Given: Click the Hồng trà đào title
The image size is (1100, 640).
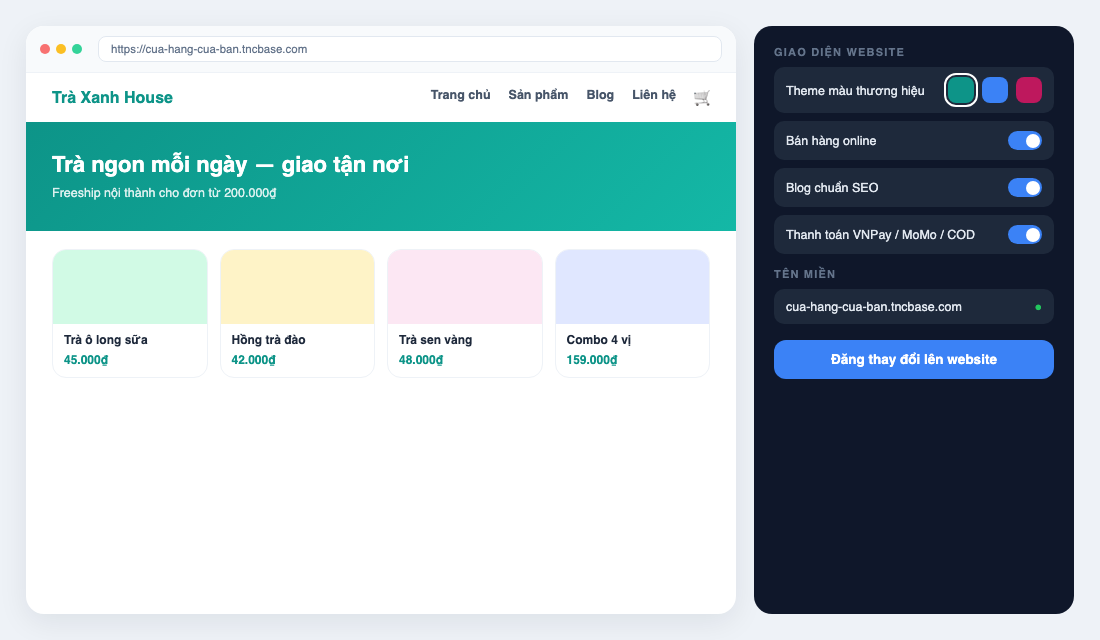Looking at the screenshot, I should (x=268, y=340).
